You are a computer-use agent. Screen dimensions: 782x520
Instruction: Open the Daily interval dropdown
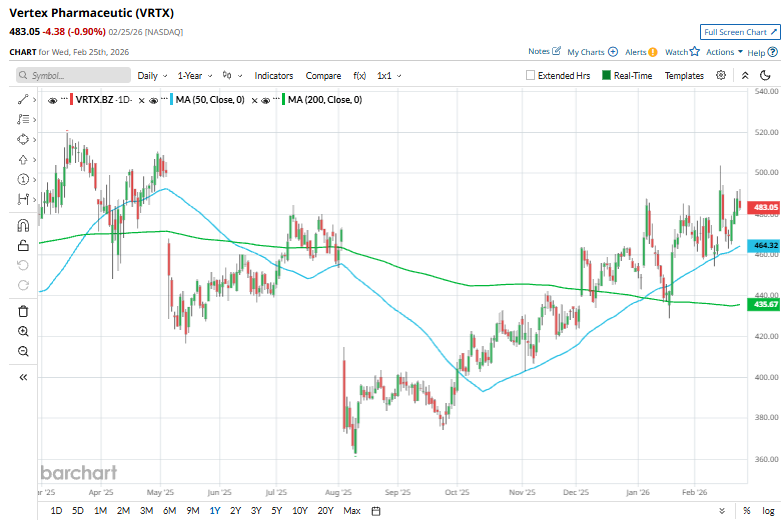[151, 75]
